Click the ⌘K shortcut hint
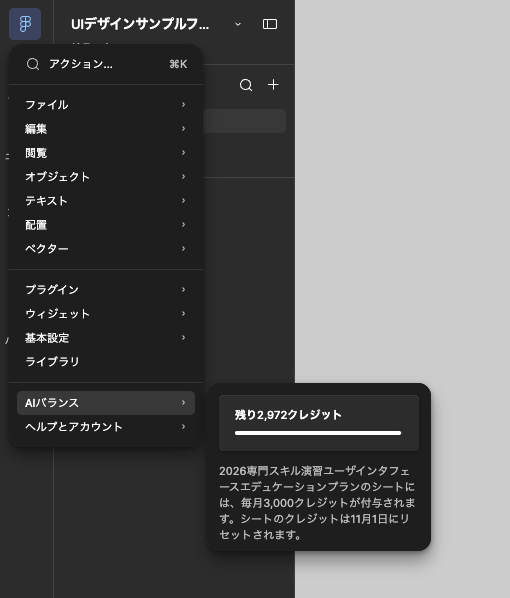The width and height of the screenshot is (510, 598). point(178,64)
